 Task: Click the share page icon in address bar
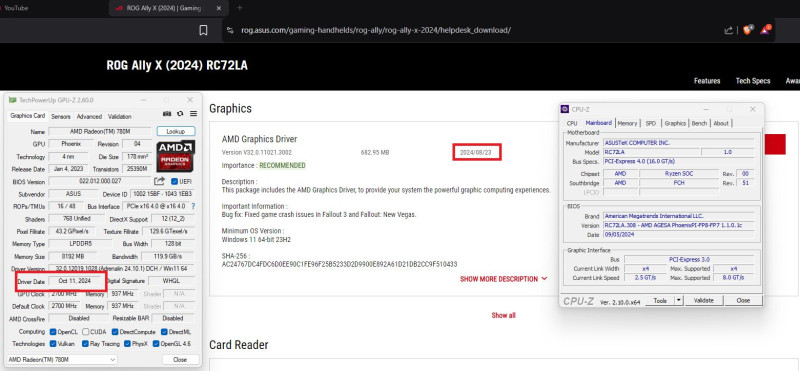pyautogui.click(x=729, y=31)
